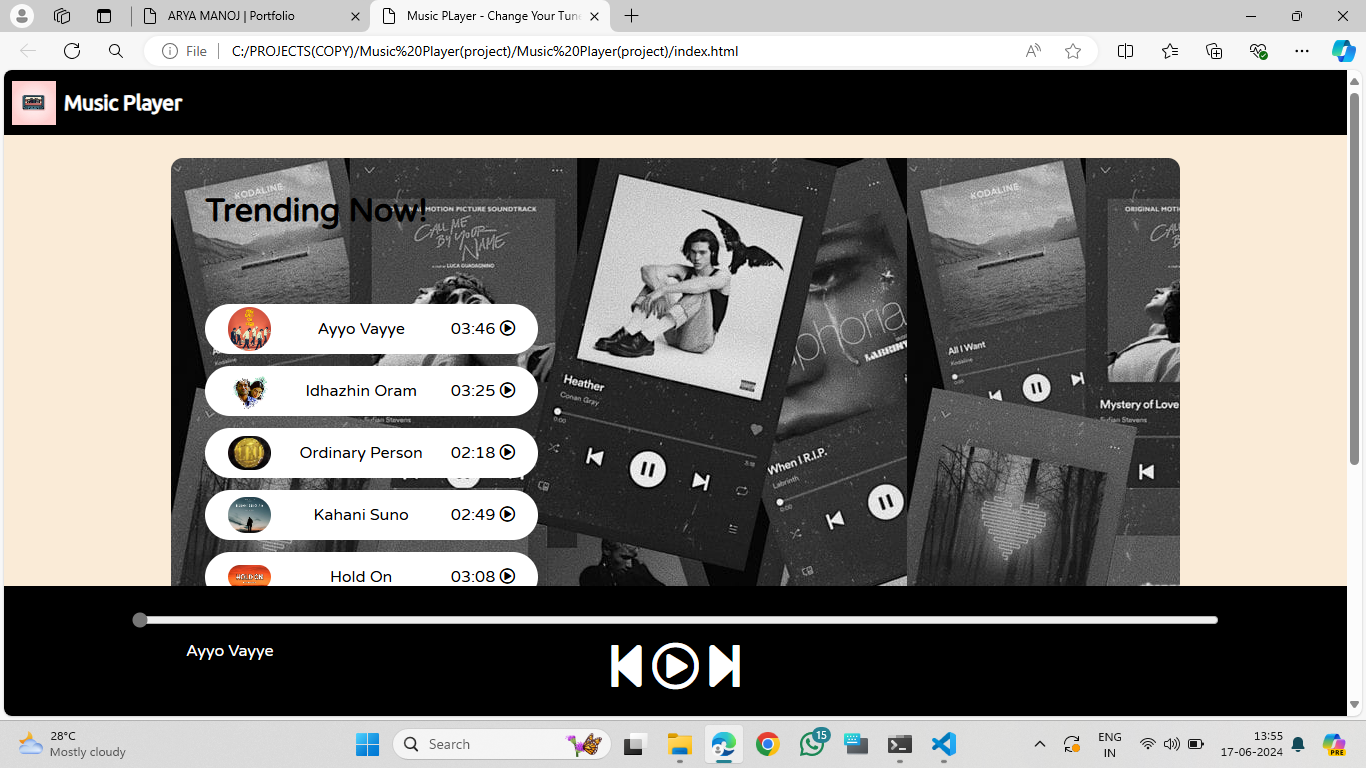Click the Ordinary Person album thumbnail

(x=249, y=453)
